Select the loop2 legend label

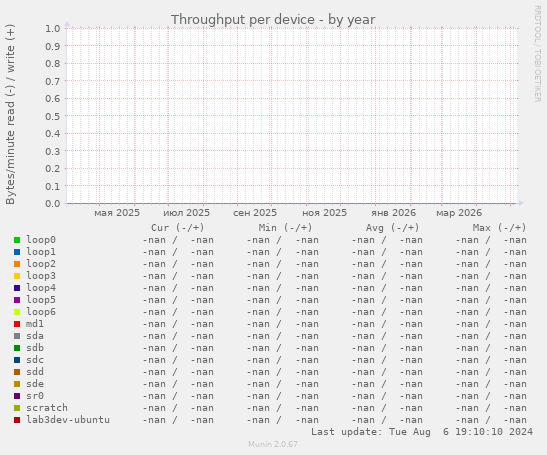(41, 264)
